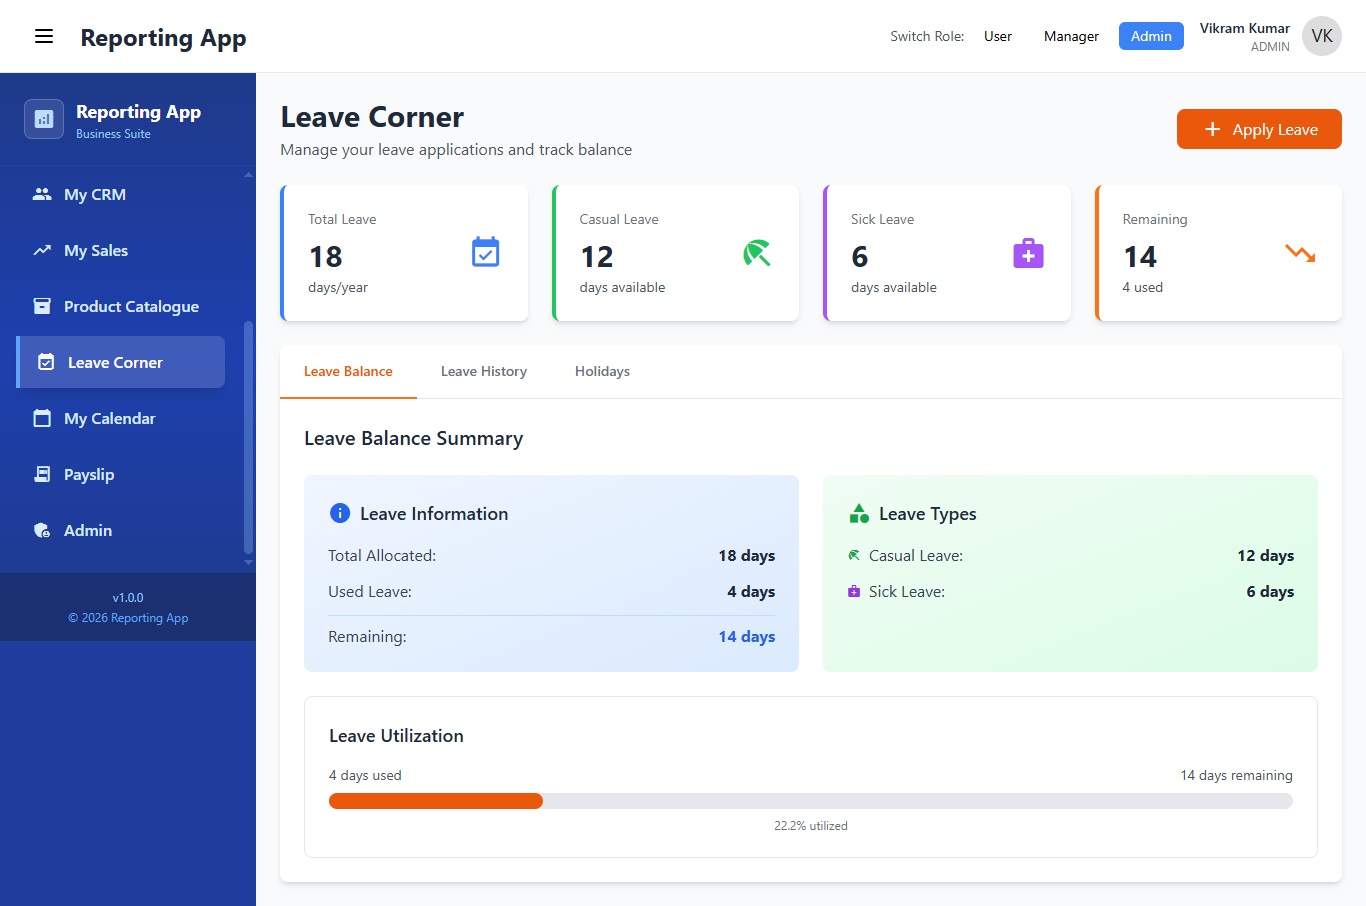Click the medical kit icon on Sick Leave card
This screenshot has height=906, width=1366.
click(1028, 253)
